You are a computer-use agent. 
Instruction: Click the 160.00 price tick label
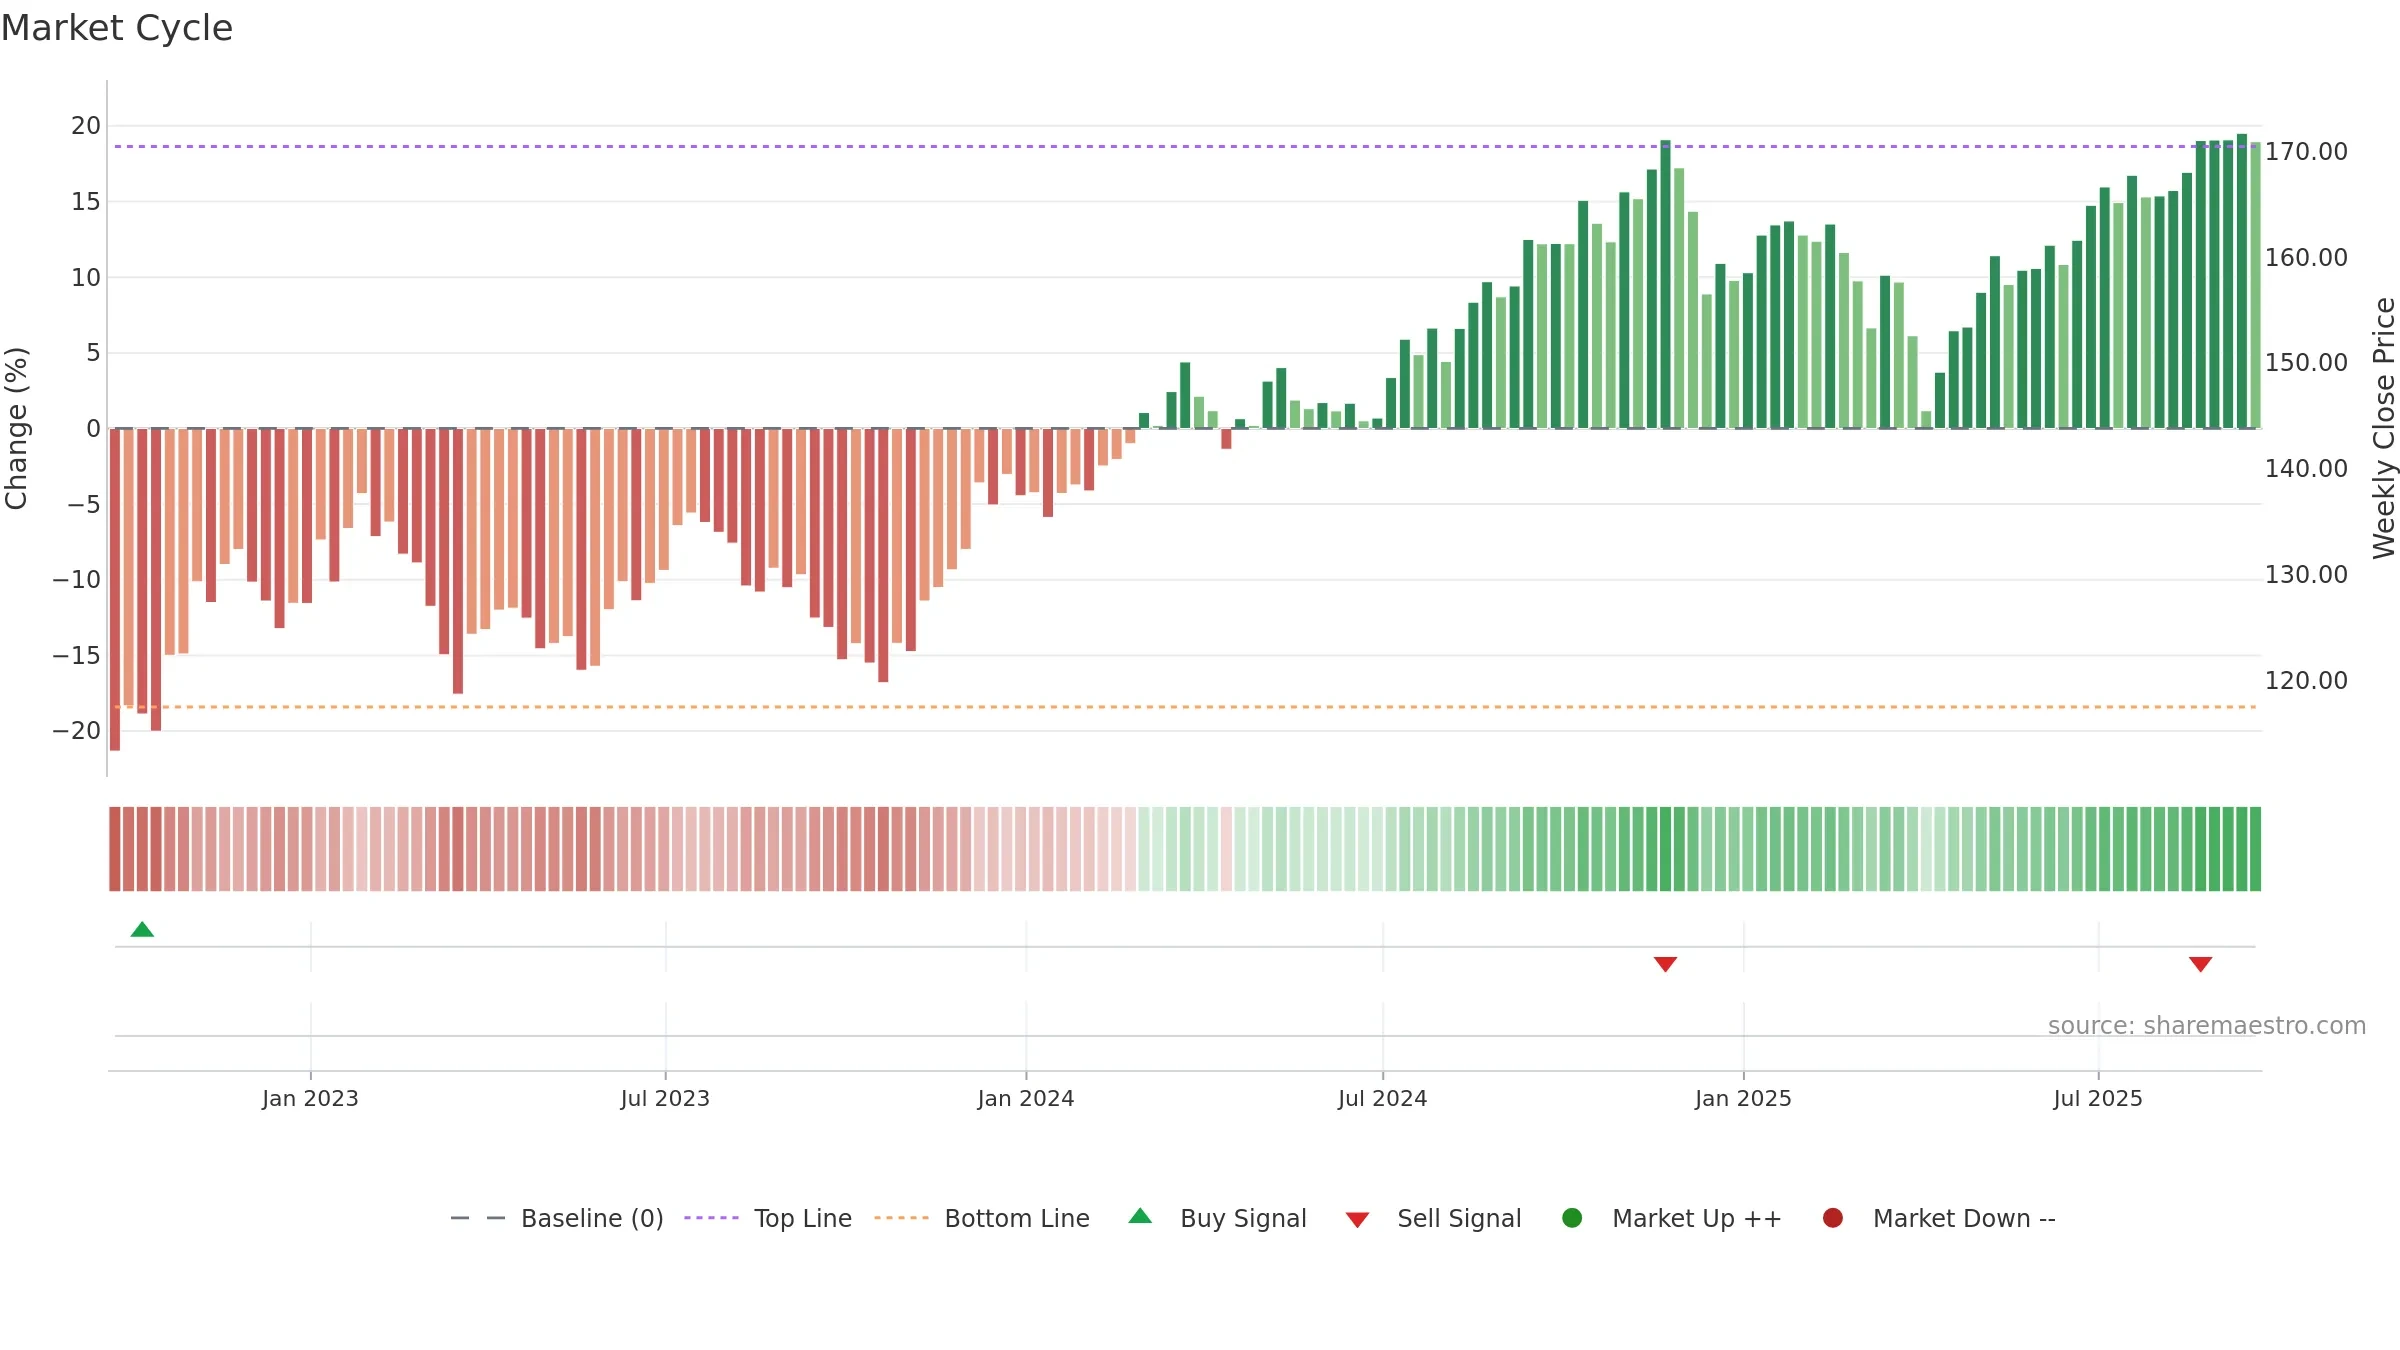tap(2306, 258)
